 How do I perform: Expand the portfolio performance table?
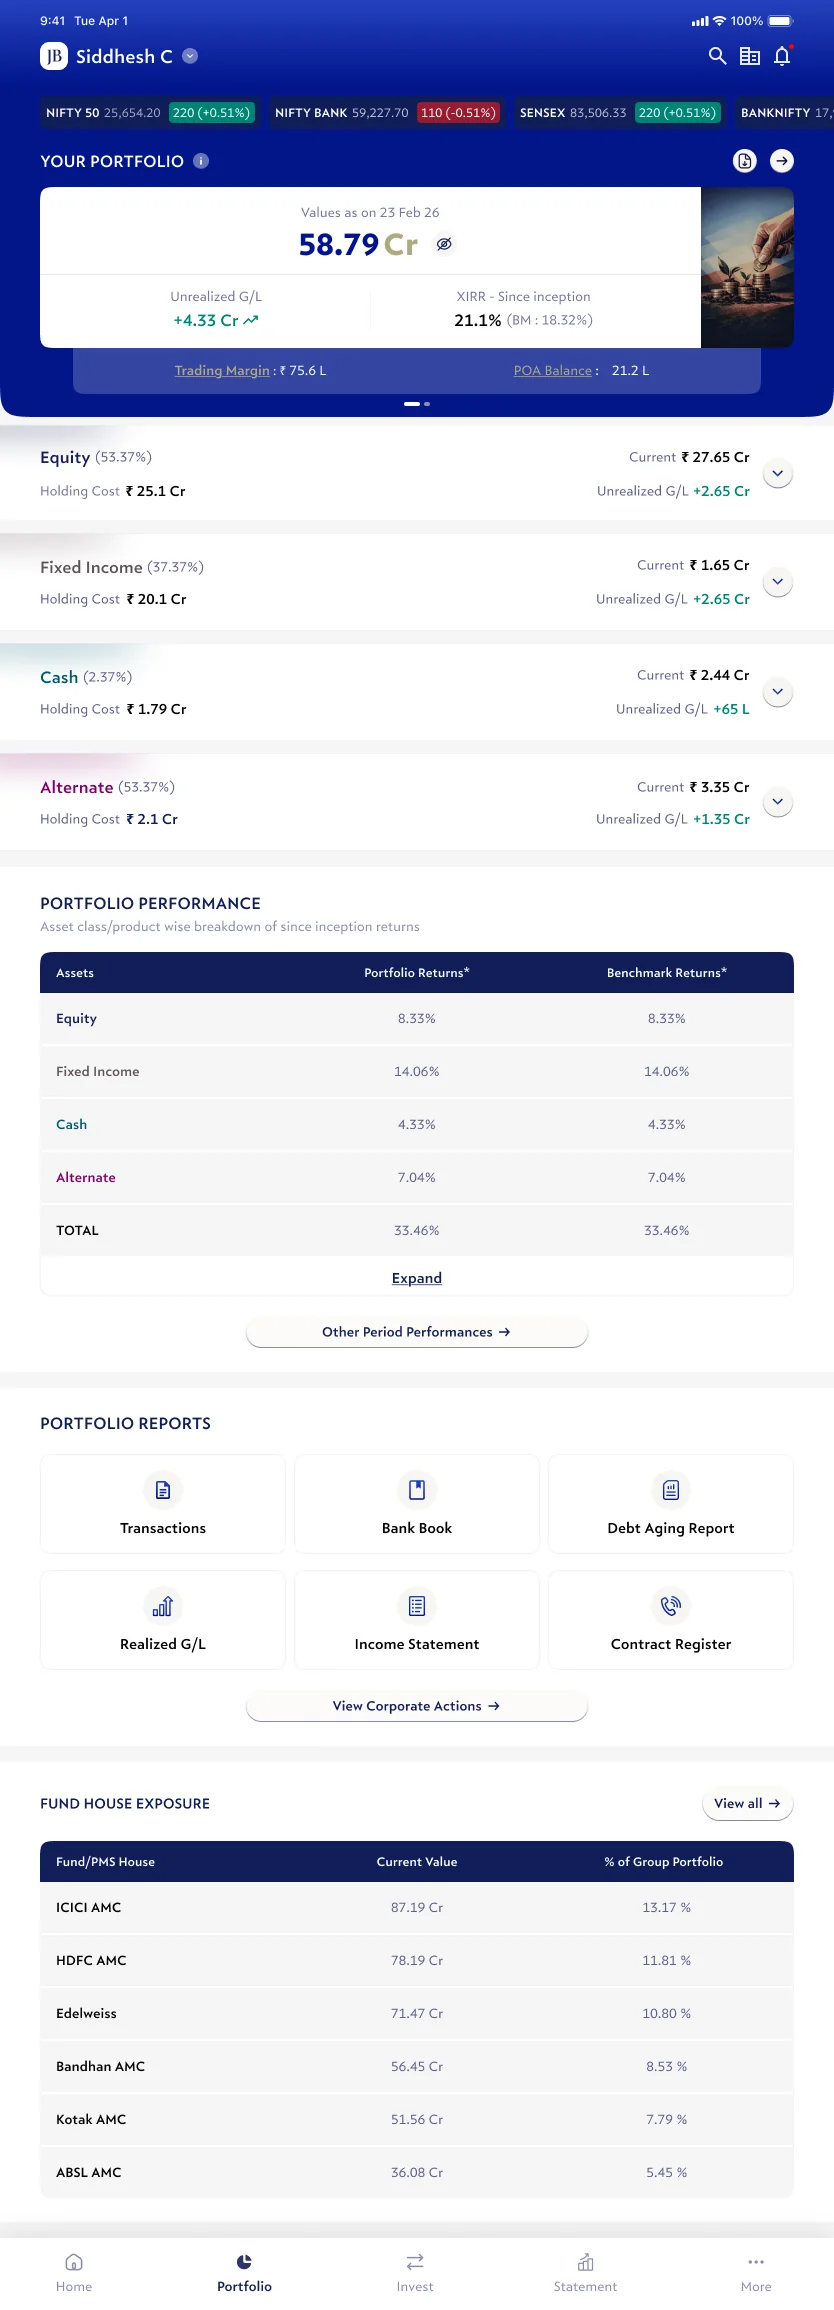[x=417, y=1278]
